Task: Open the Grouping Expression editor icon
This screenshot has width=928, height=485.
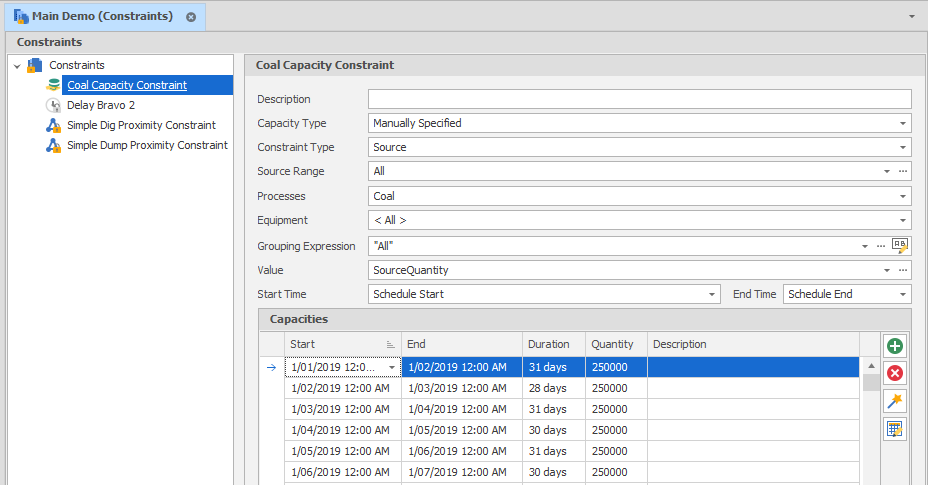Action: point(900,245)
